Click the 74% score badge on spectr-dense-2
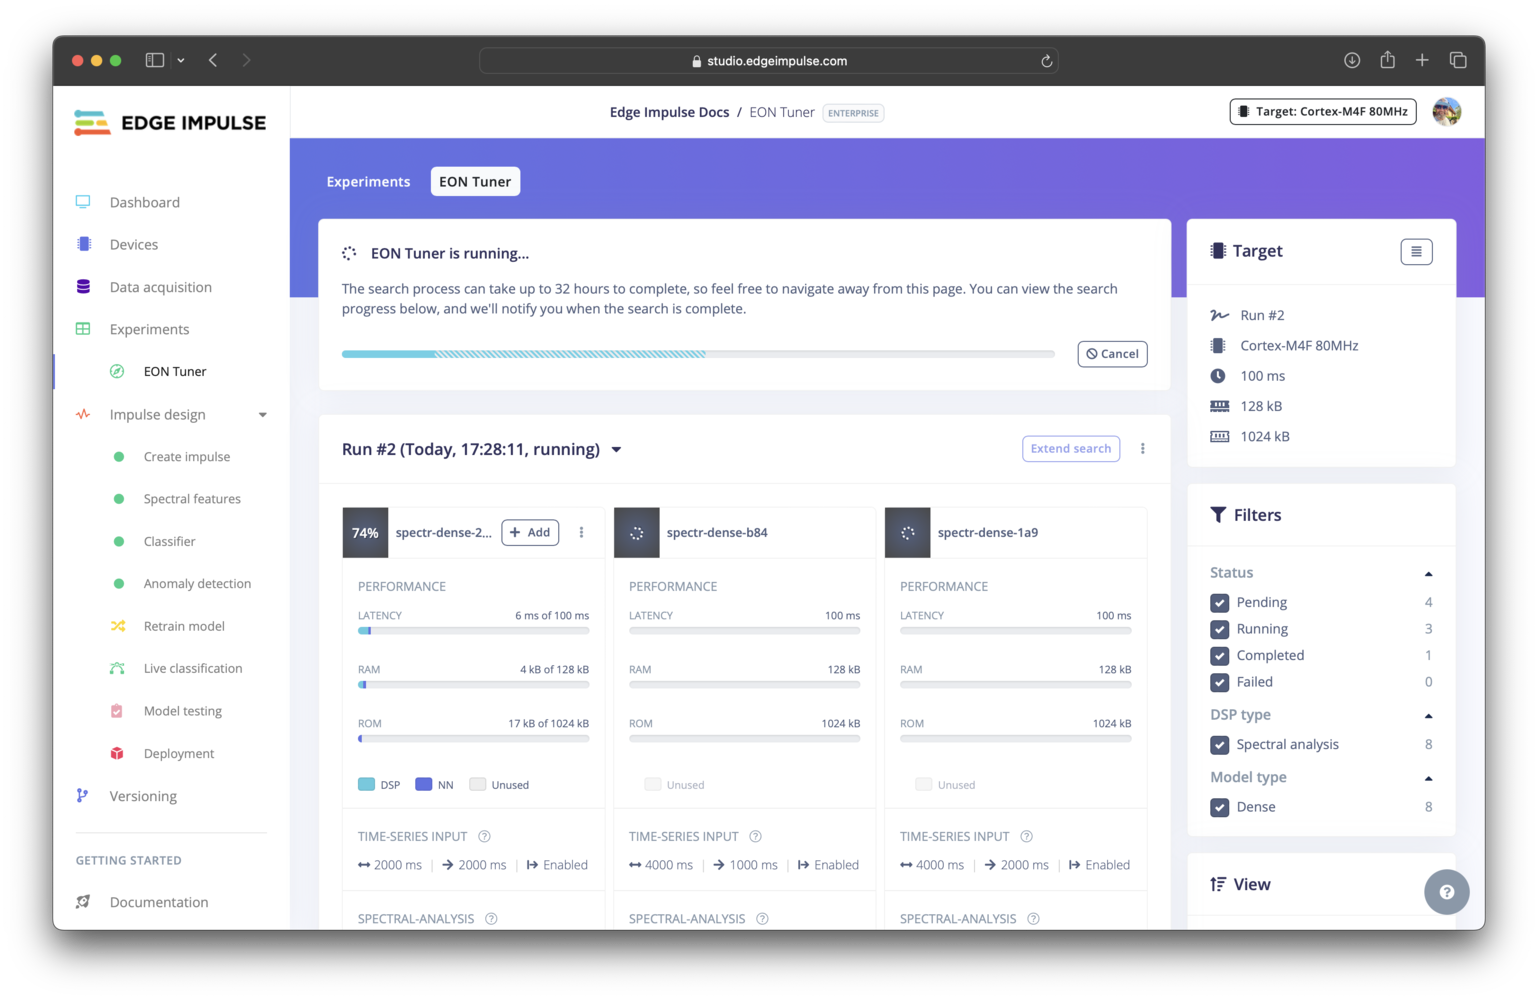1538x1000 pixels. (365, 533)
